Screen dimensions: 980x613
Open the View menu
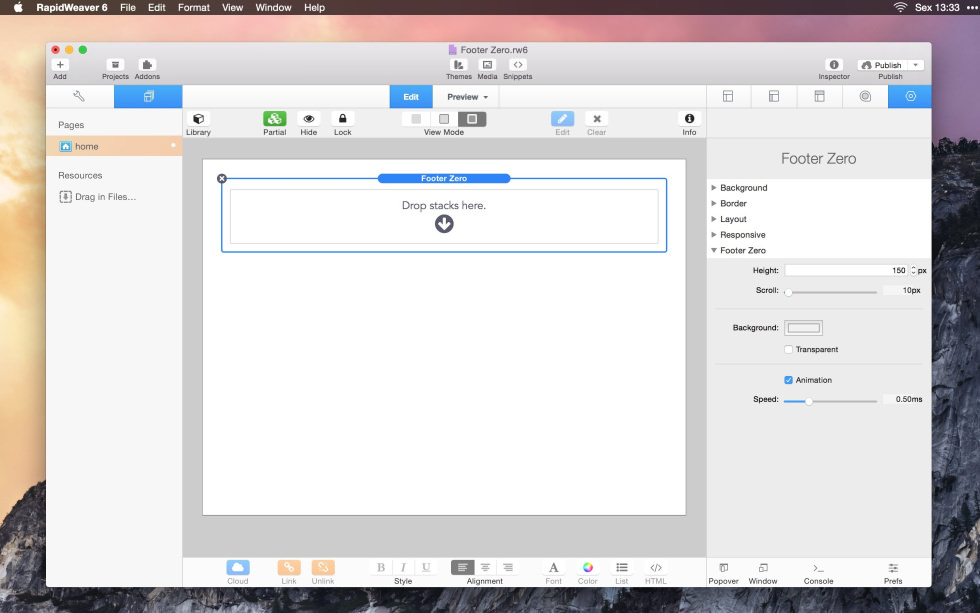[232, 7]
